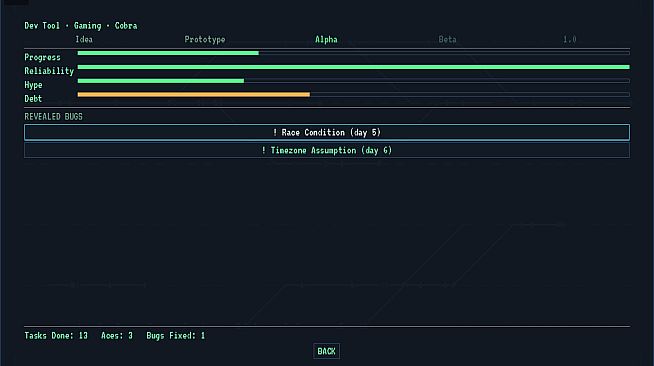The width and height of the screenshot is (654, 366).
Task: Click the Reliability bar
Action: [354, 67]
